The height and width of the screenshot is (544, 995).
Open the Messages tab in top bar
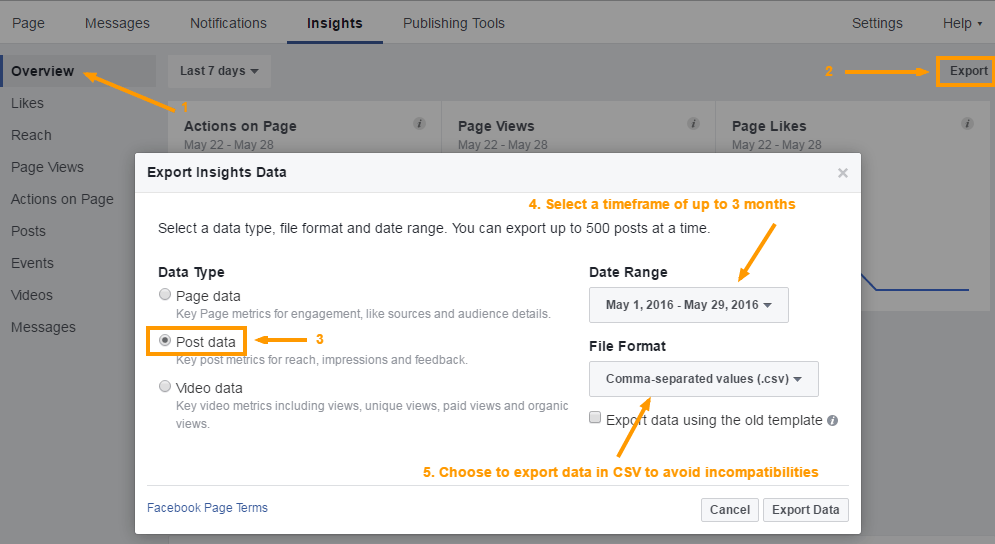point(117,23)
